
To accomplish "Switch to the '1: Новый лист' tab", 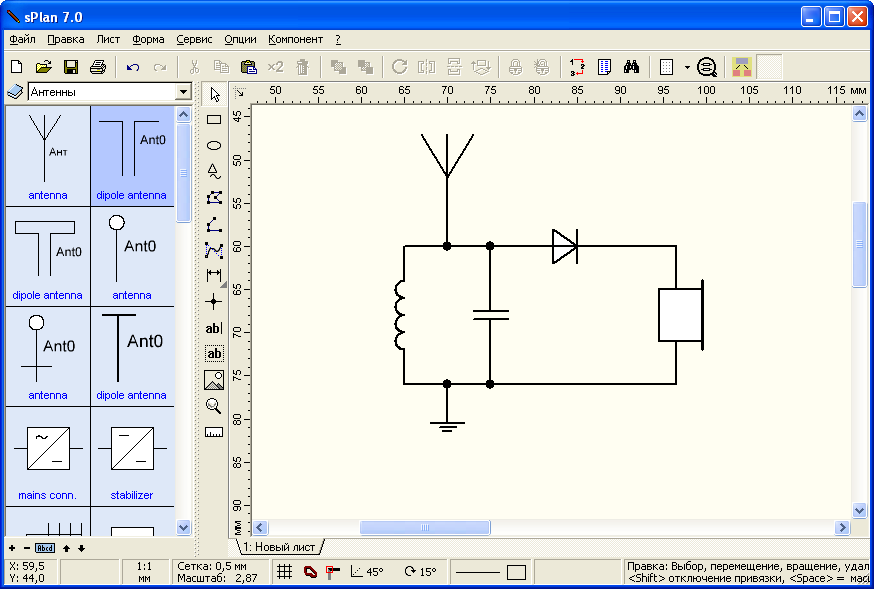I will point(279,547).
